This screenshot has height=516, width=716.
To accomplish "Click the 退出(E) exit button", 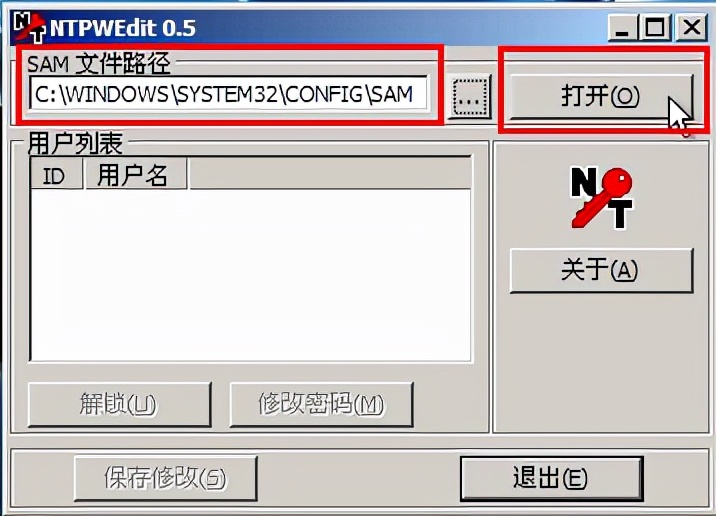I will pos(552,479).
